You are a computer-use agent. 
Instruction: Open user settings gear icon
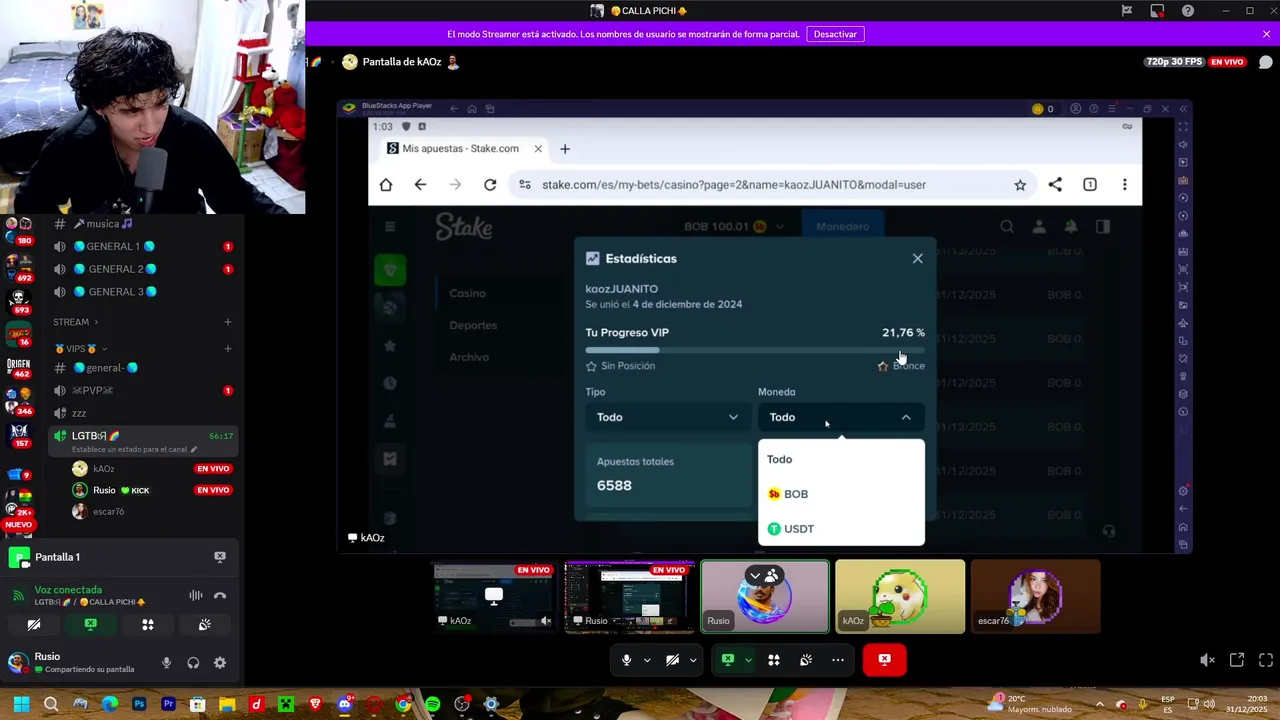click(x=220, y=663)
